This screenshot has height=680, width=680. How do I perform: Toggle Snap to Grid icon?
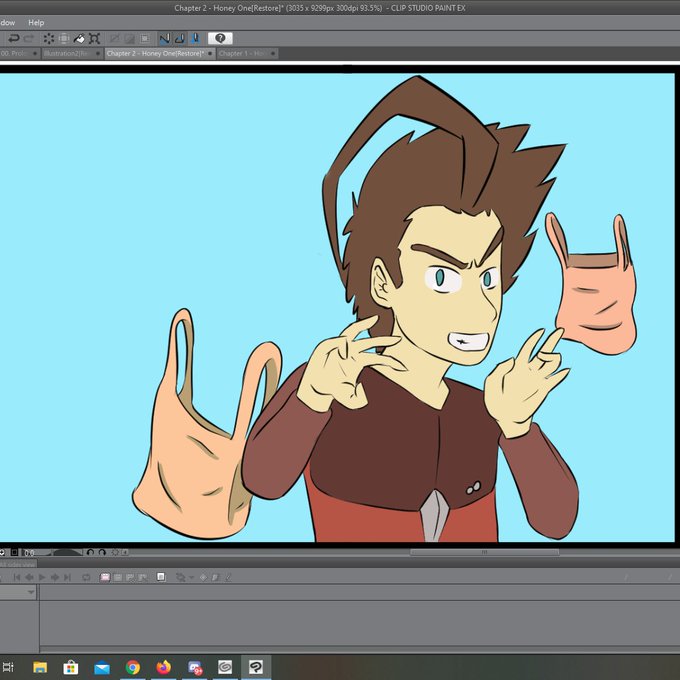[x=195, y=39]
